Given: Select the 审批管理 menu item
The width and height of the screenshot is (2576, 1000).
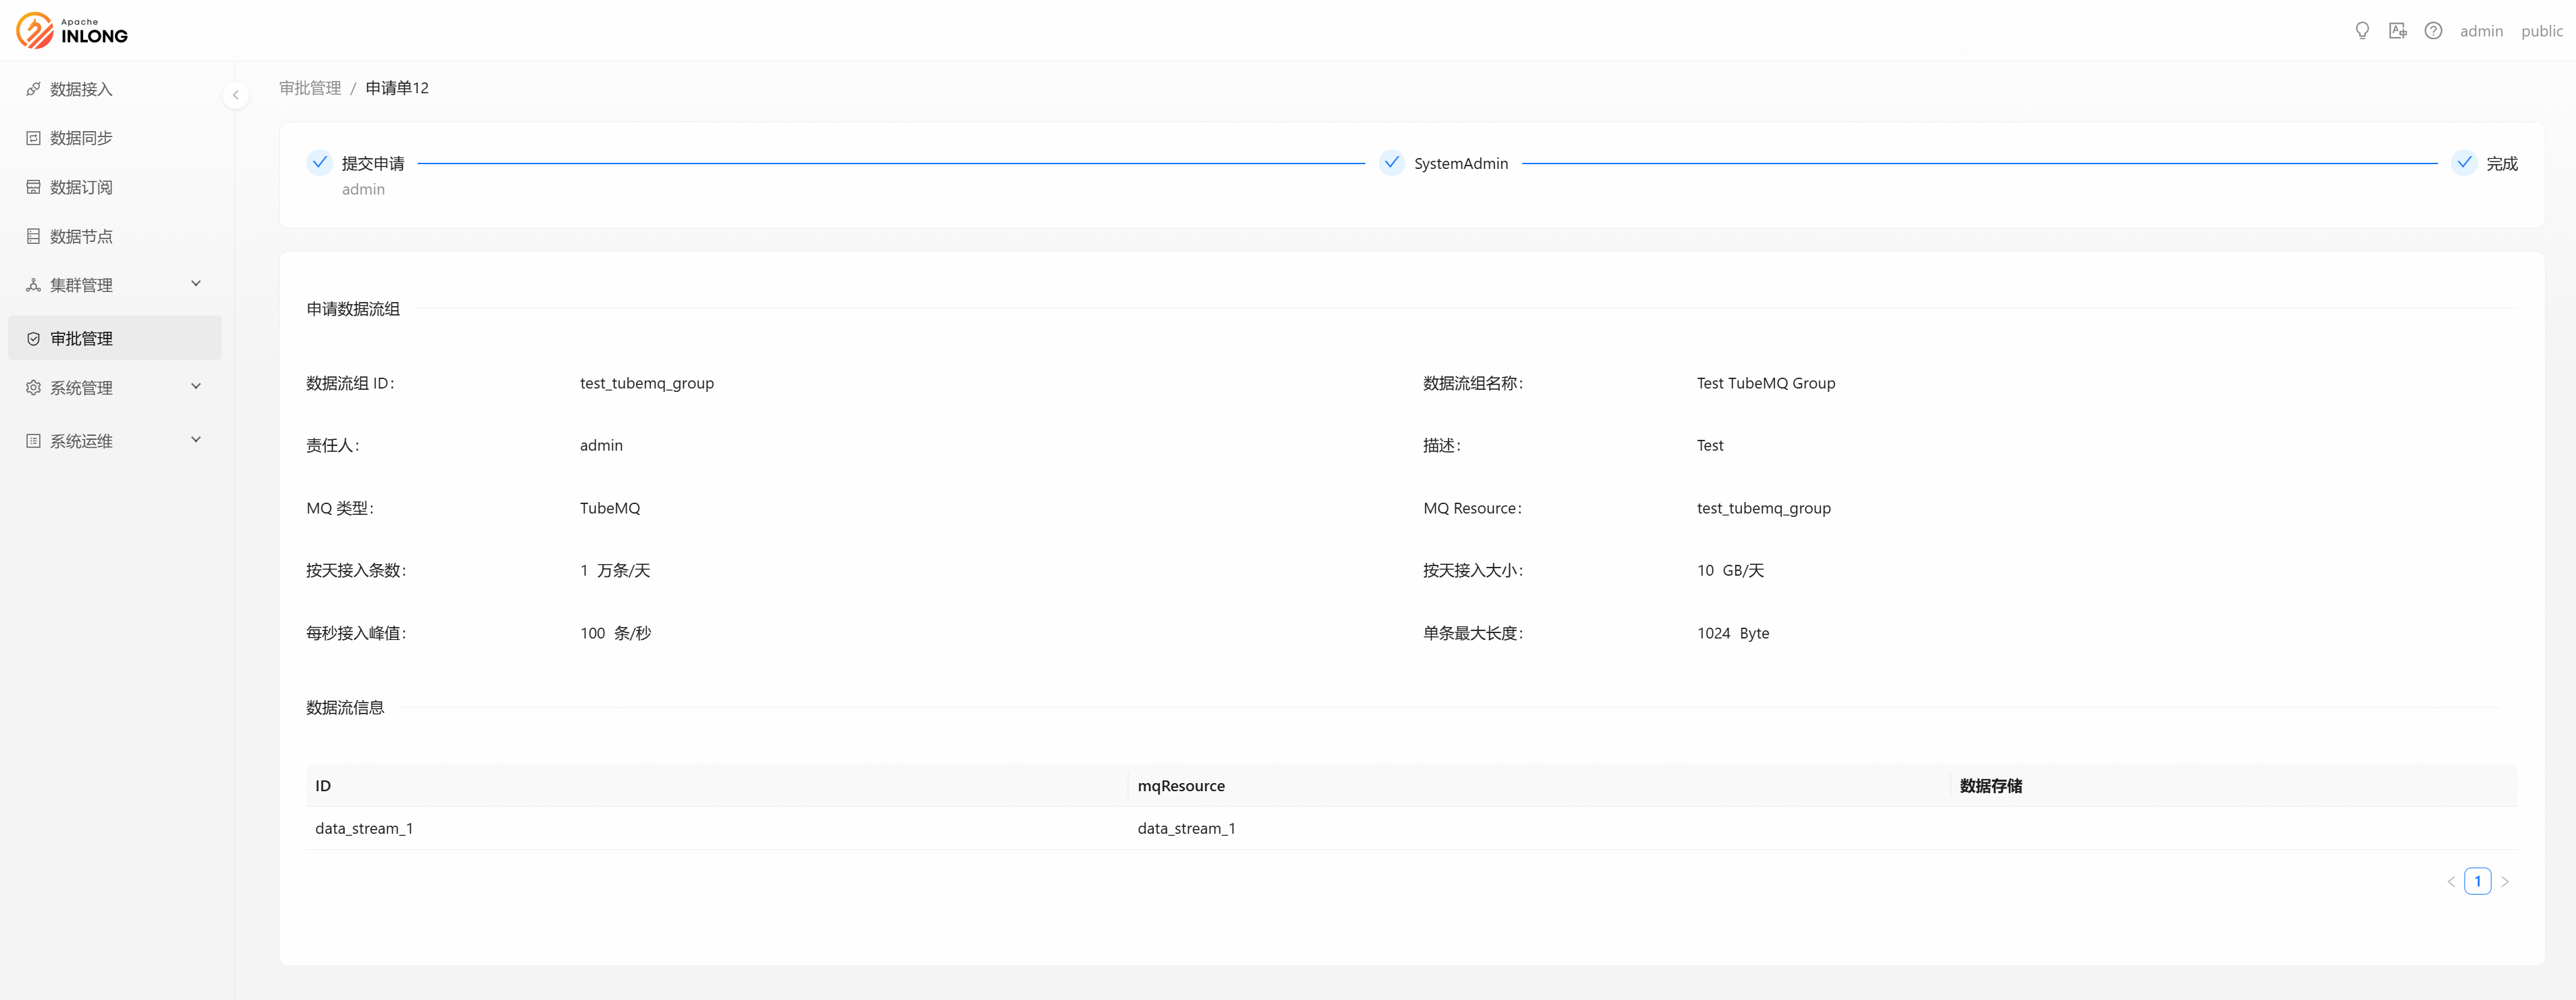Looking at the screenshot, I should coord(81,338).
